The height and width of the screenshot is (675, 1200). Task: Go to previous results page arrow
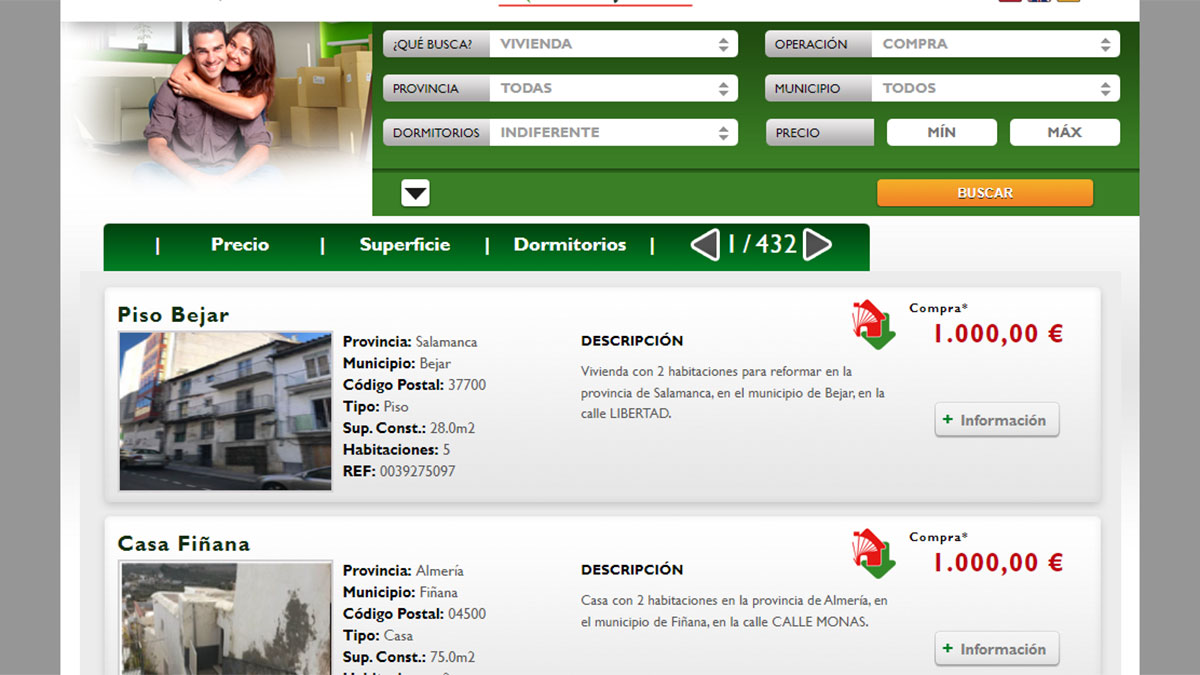pos(705,245)
